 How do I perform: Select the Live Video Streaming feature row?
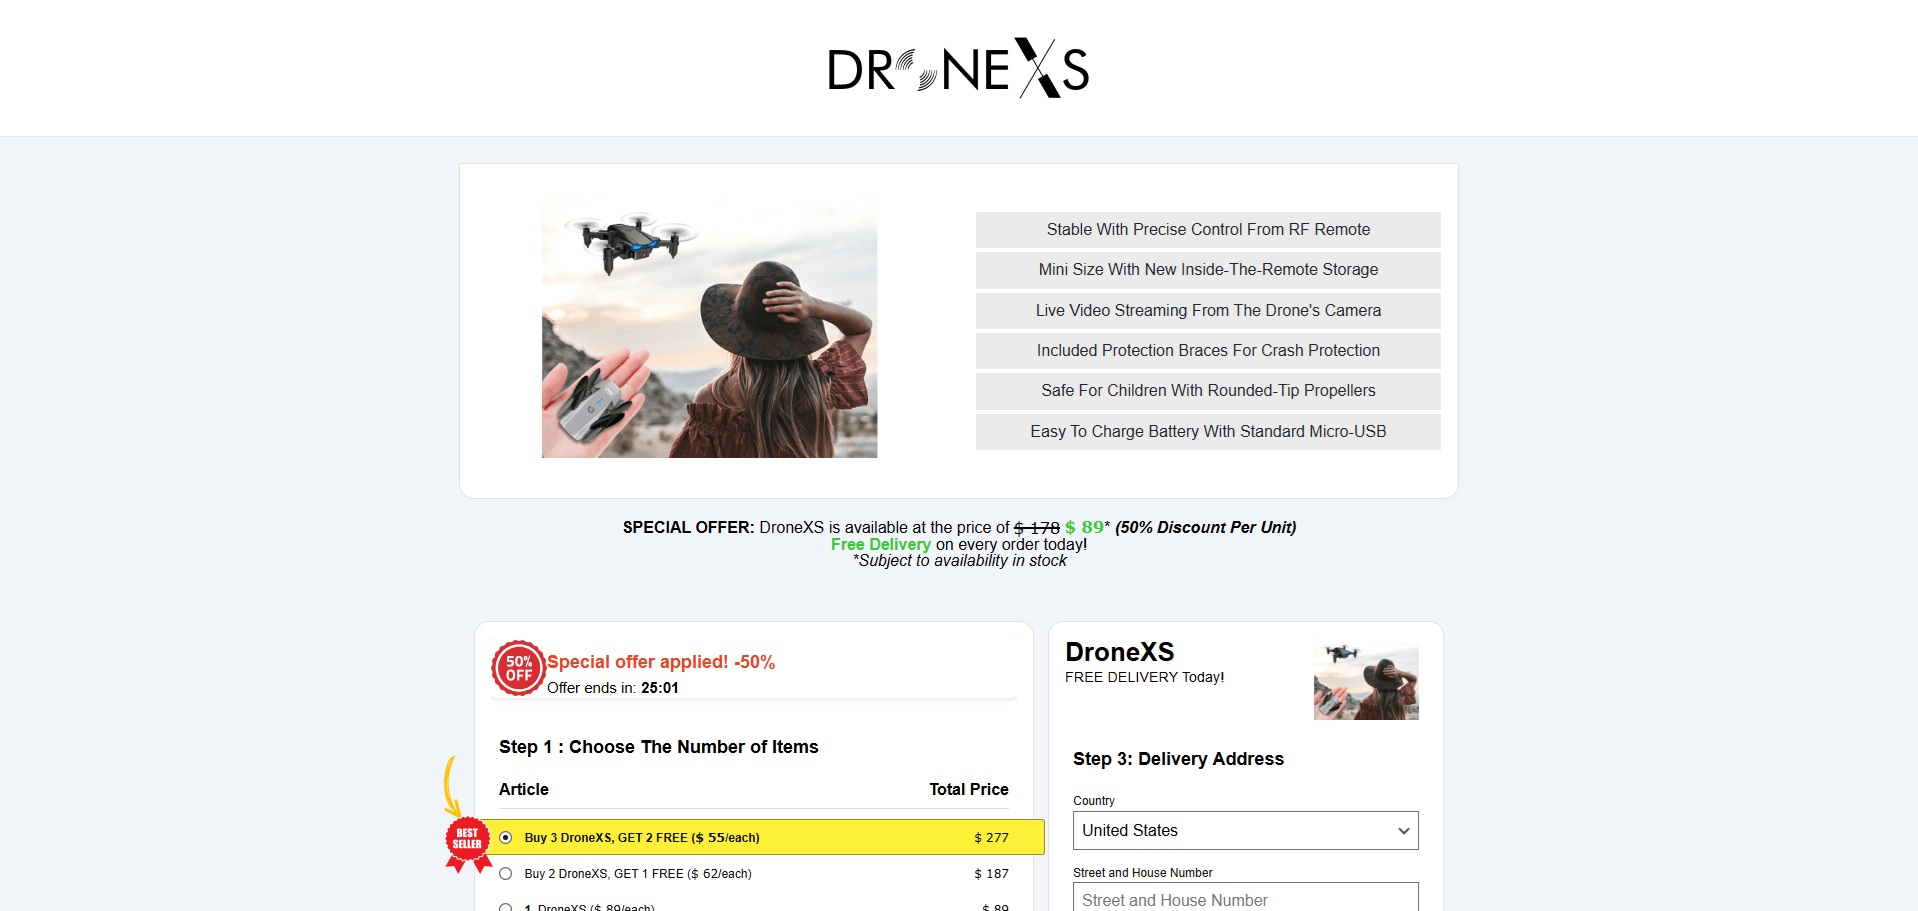pyautogui.click(x=1208, y=311)
